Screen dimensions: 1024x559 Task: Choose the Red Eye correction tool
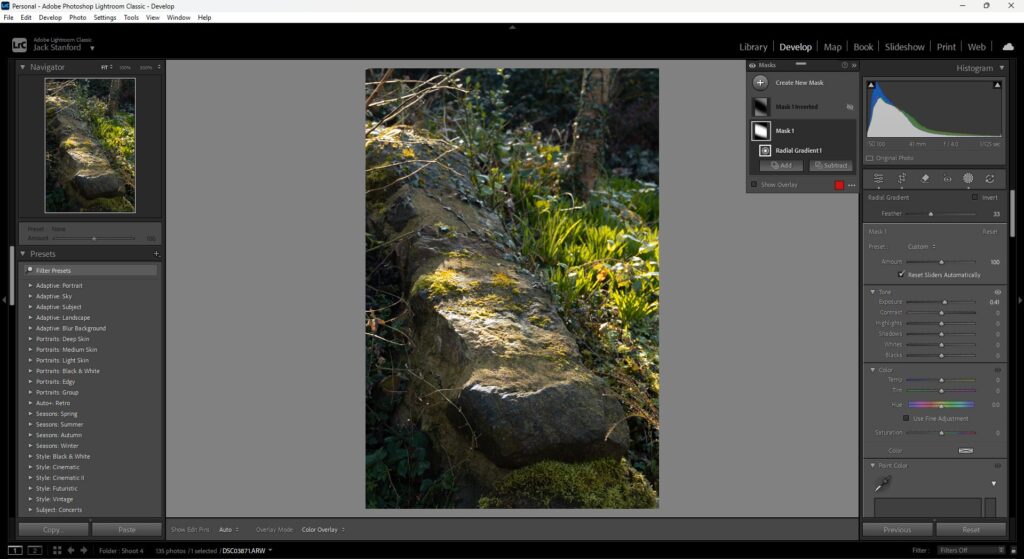click(947, 178)
